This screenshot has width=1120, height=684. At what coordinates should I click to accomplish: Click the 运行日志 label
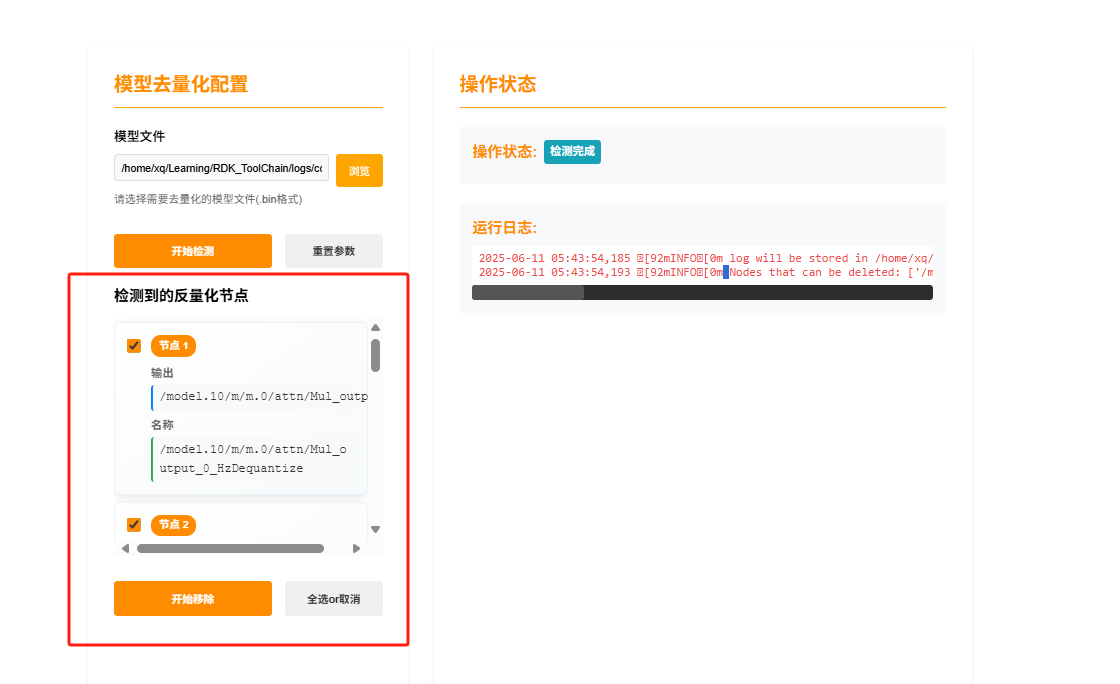[504, 228]
